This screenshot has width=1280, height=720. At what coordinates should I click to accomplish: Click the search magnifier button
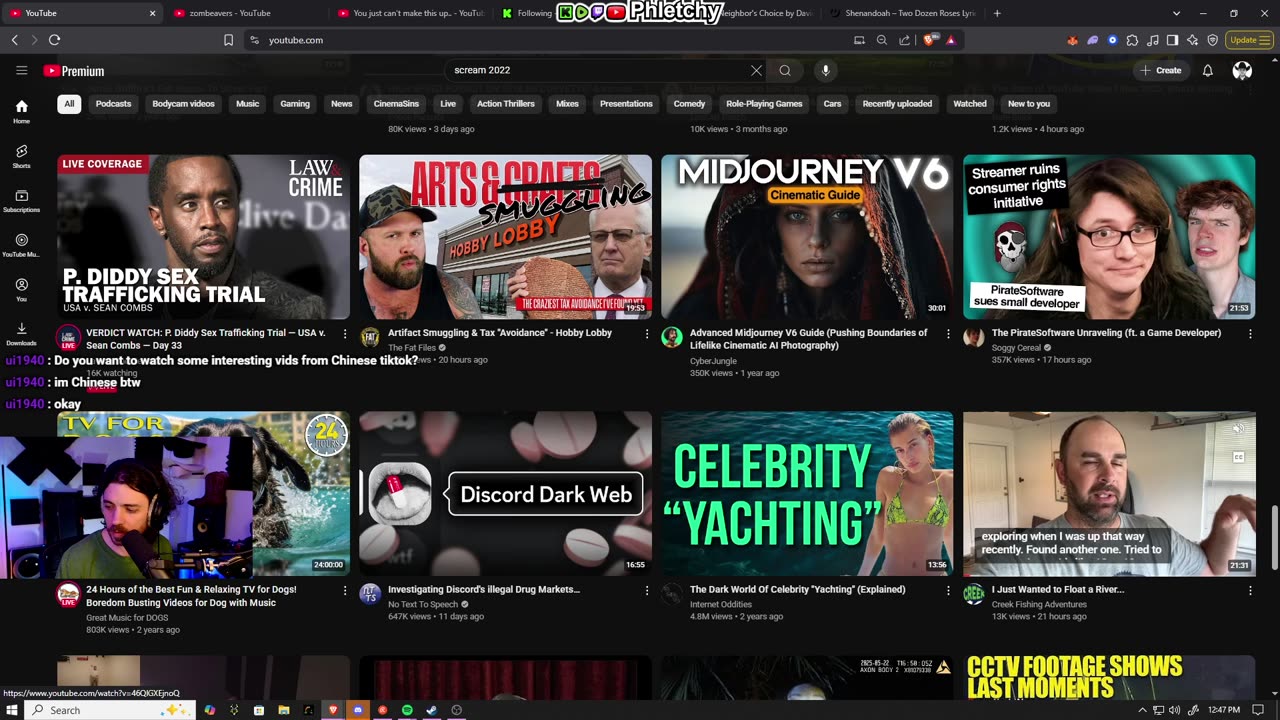tap(785, 70)
